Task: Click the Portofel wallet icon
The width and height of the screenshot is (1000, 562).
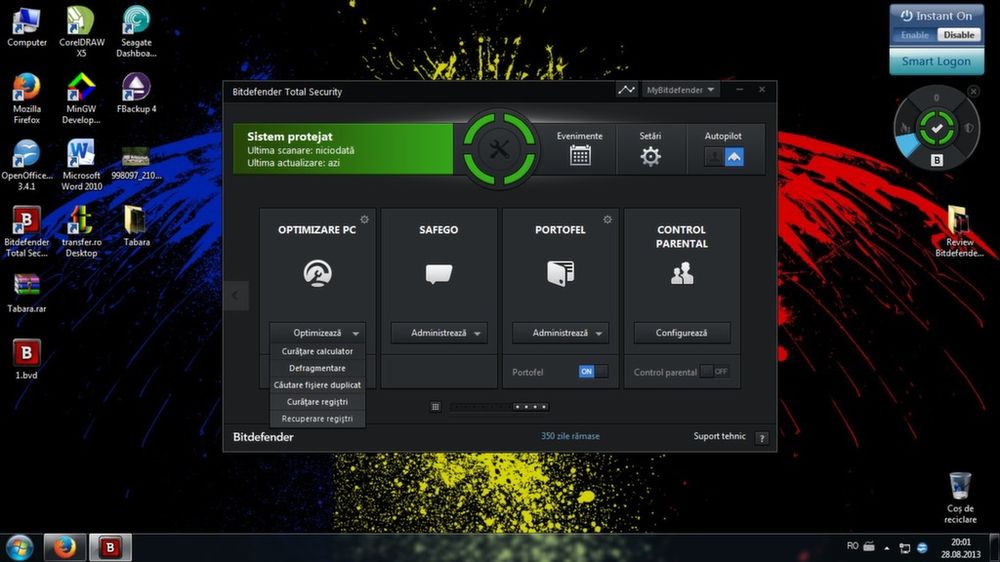Action: tap(560, 273)
